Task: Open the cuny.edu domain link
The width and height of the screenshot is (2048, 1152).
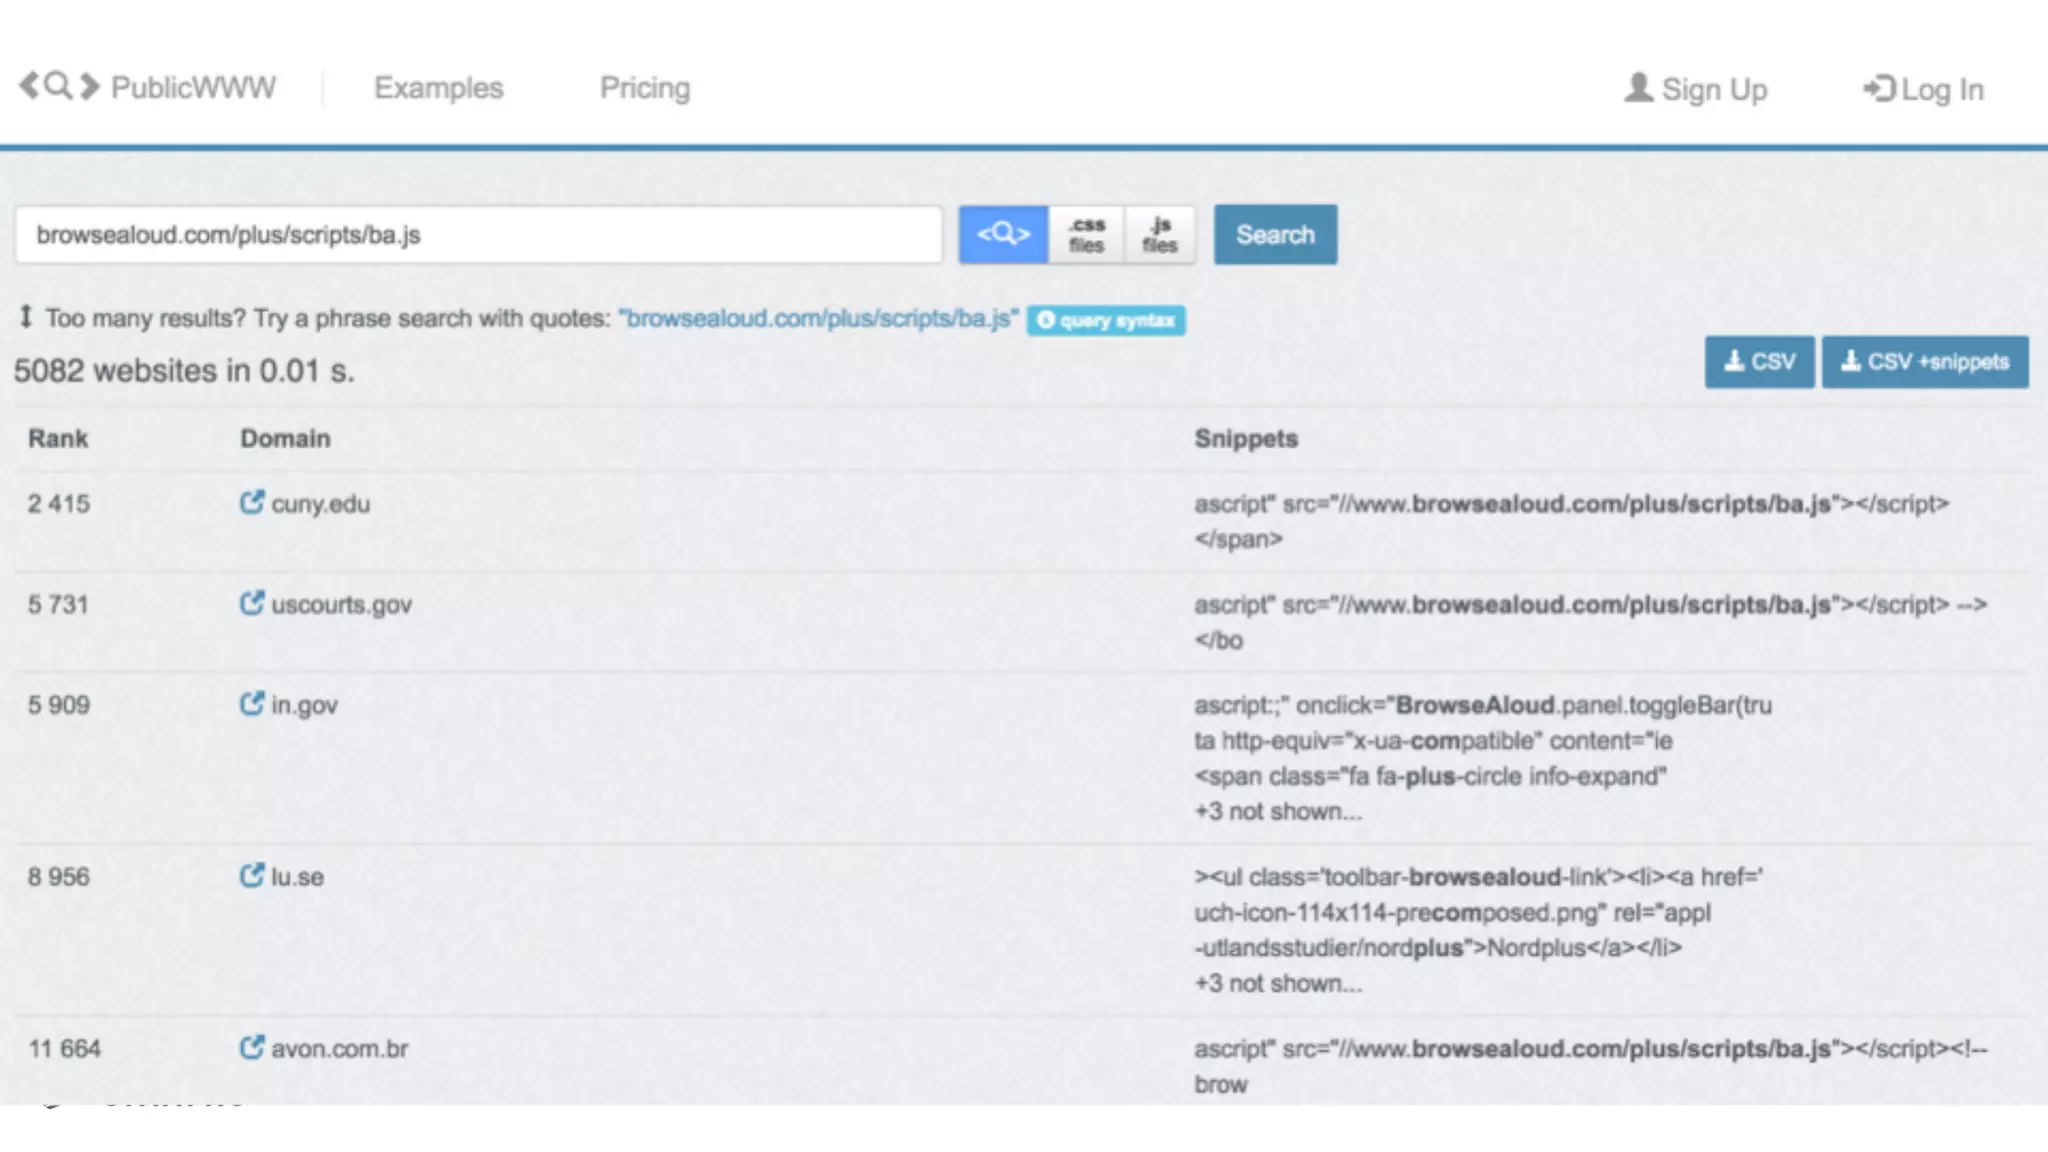Action: [x=320, y=504]
